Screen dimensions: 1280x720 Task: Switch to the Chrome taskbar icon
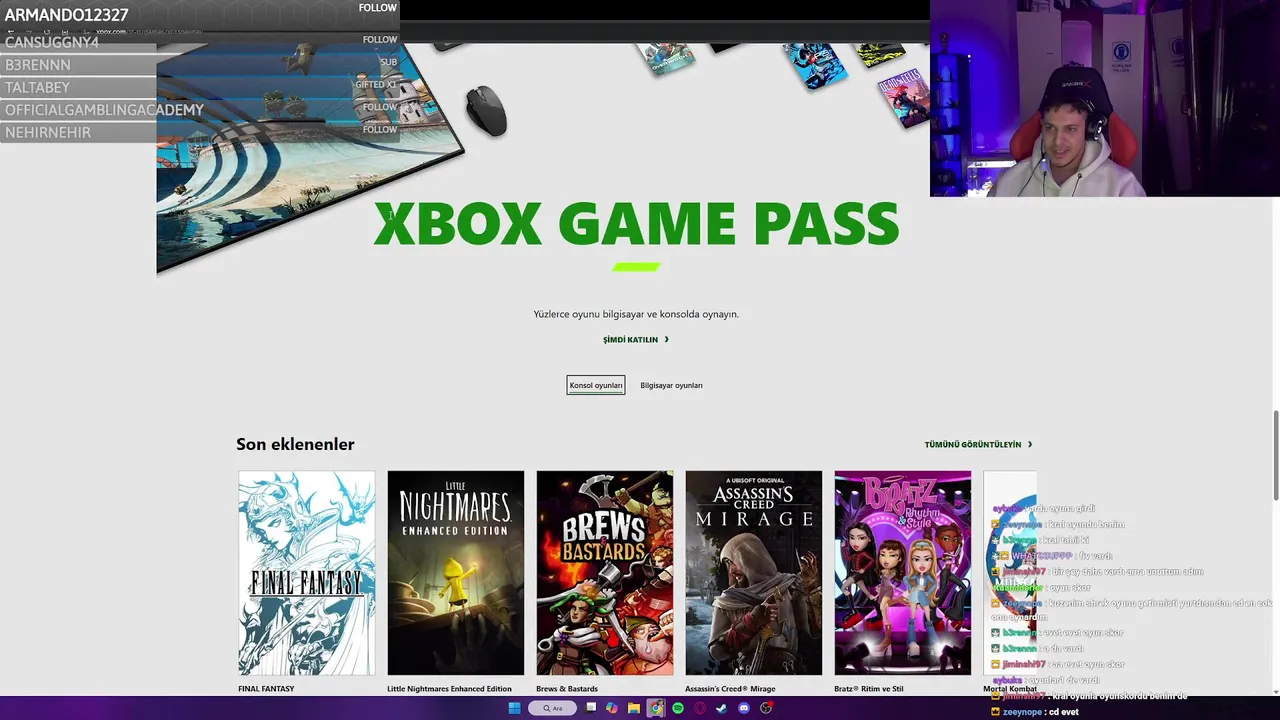(x=656, y=708)
